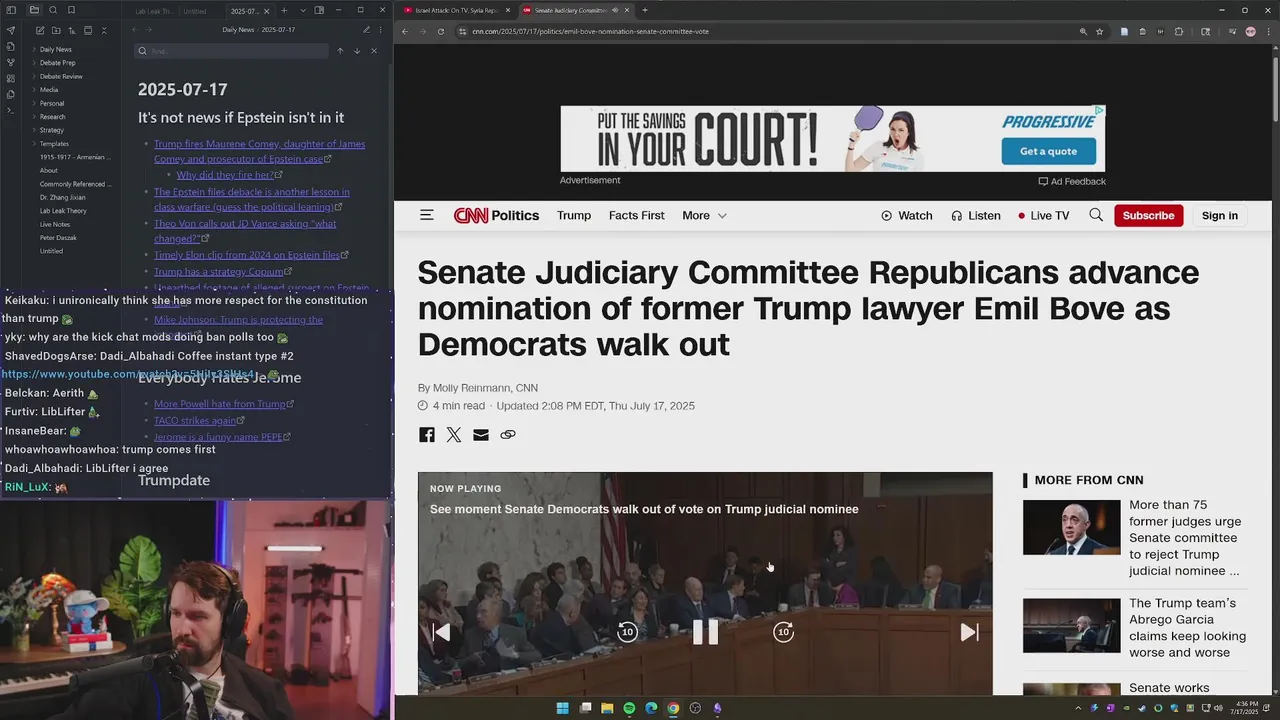Open Chrome extensions puzzle icon

pos(1179,31)
